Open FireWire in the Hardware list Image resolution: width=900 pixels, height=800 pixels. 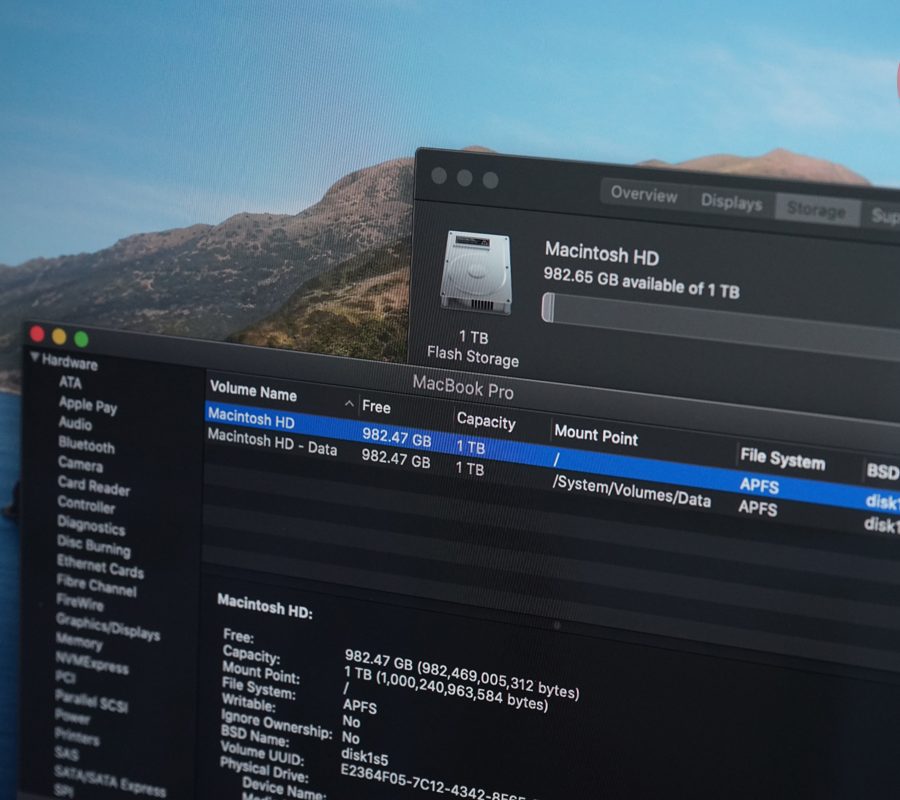(80, 602)
